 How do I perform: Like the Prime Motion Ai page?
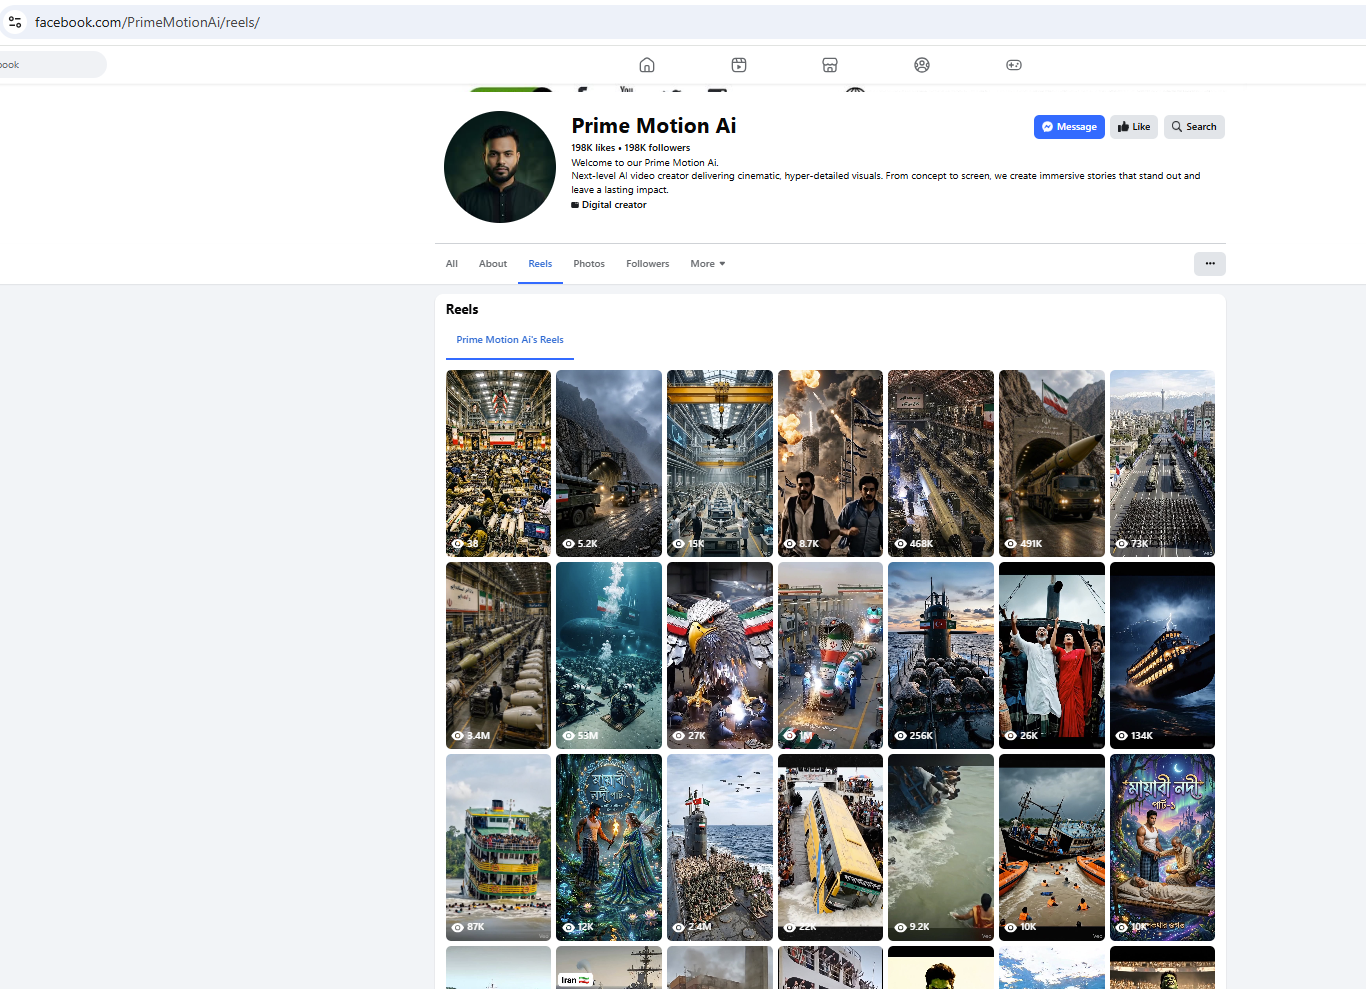click(1134, 127)
